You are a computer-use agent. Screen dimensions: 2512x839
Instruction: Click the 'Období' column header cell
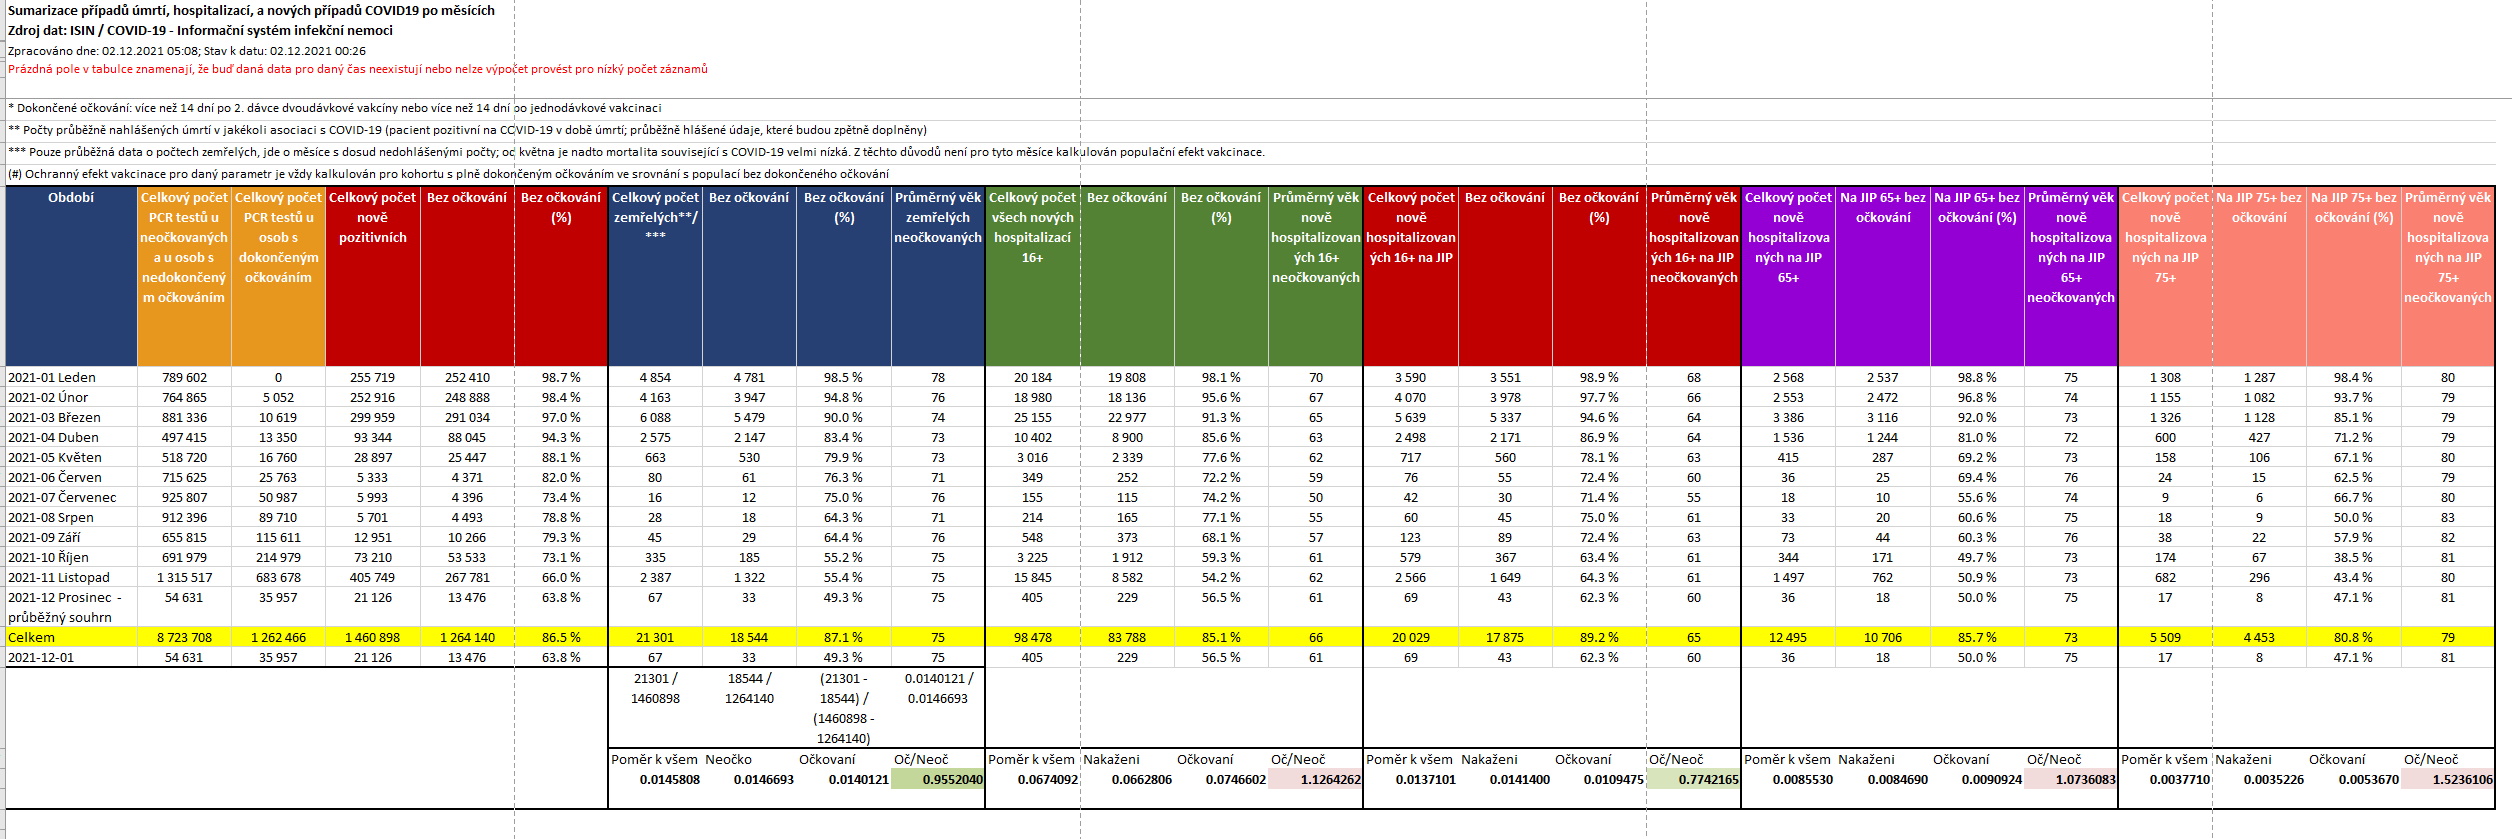[71, 198]
